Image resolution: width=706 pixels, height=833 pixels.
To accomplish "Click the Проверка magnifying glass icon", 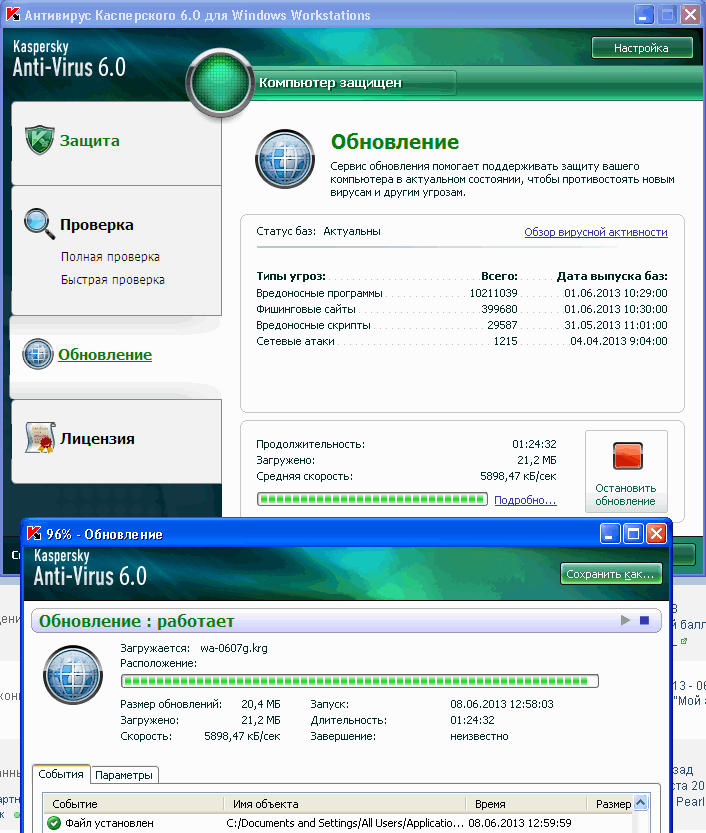I will pyautogui.click(x=39, y=224).
